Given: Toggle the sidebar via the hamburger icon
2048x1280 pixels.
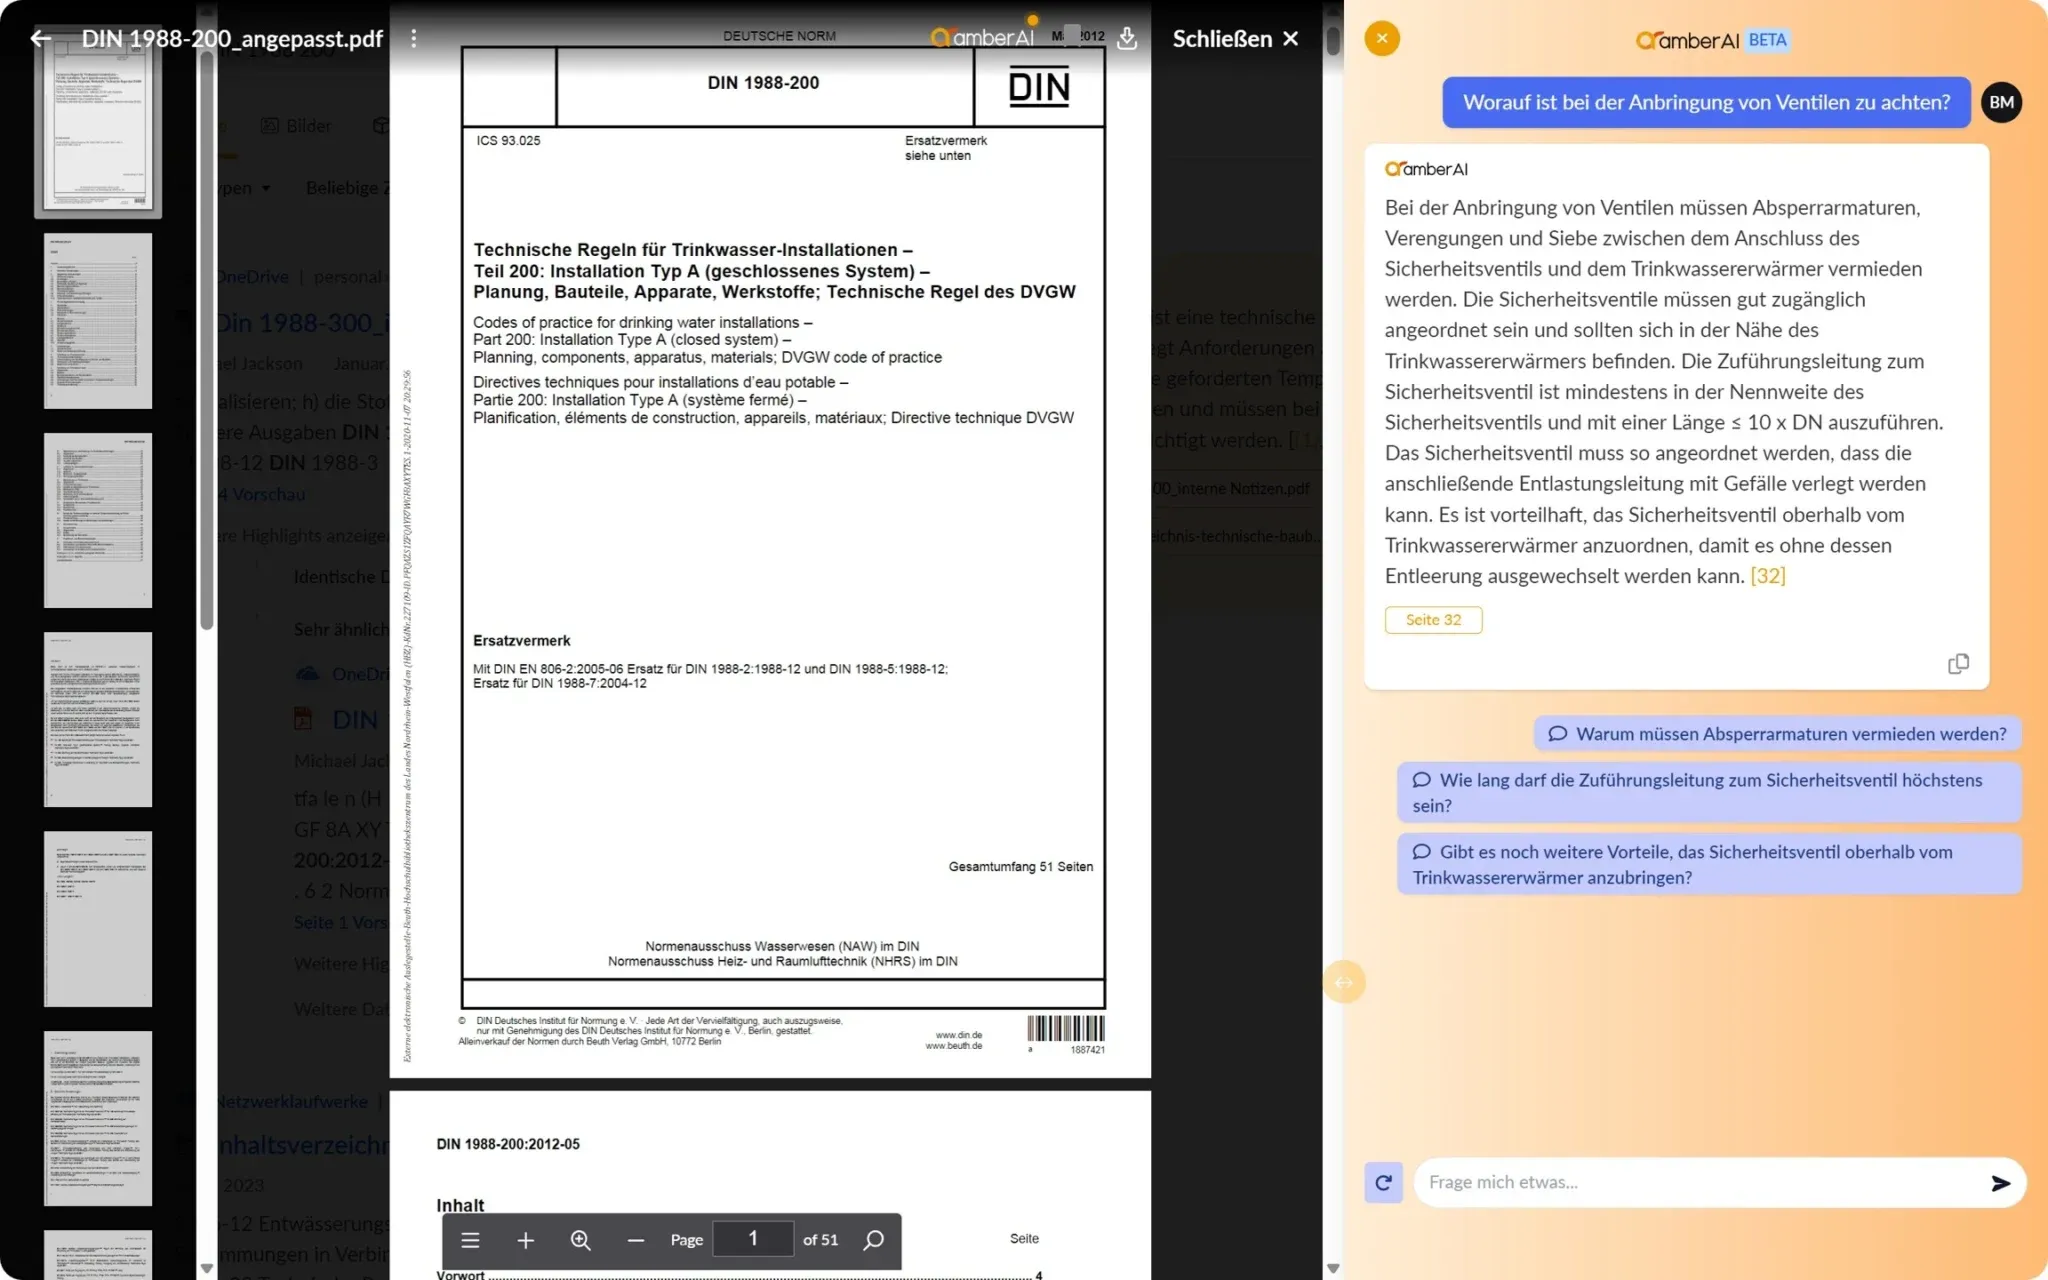Looking at the screenshot, I should coord(470,1240).
